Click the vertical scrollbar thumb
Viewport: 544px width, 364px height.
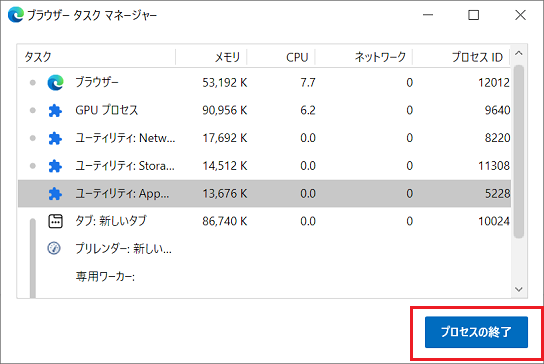point(519,152)
